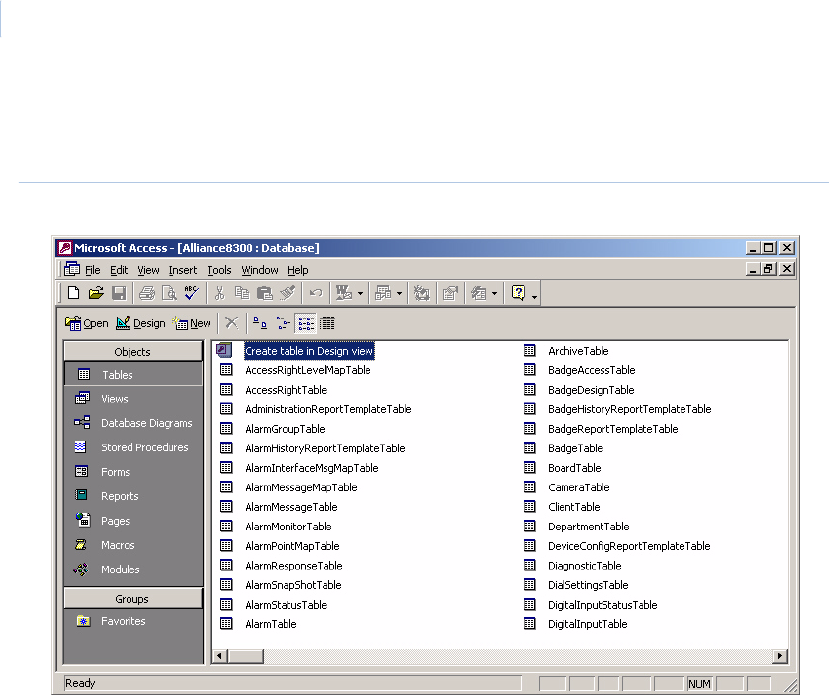Click the horizontal scrollbar left arrow
Viewport: 829px width, 695px height.
pos(220,656)
